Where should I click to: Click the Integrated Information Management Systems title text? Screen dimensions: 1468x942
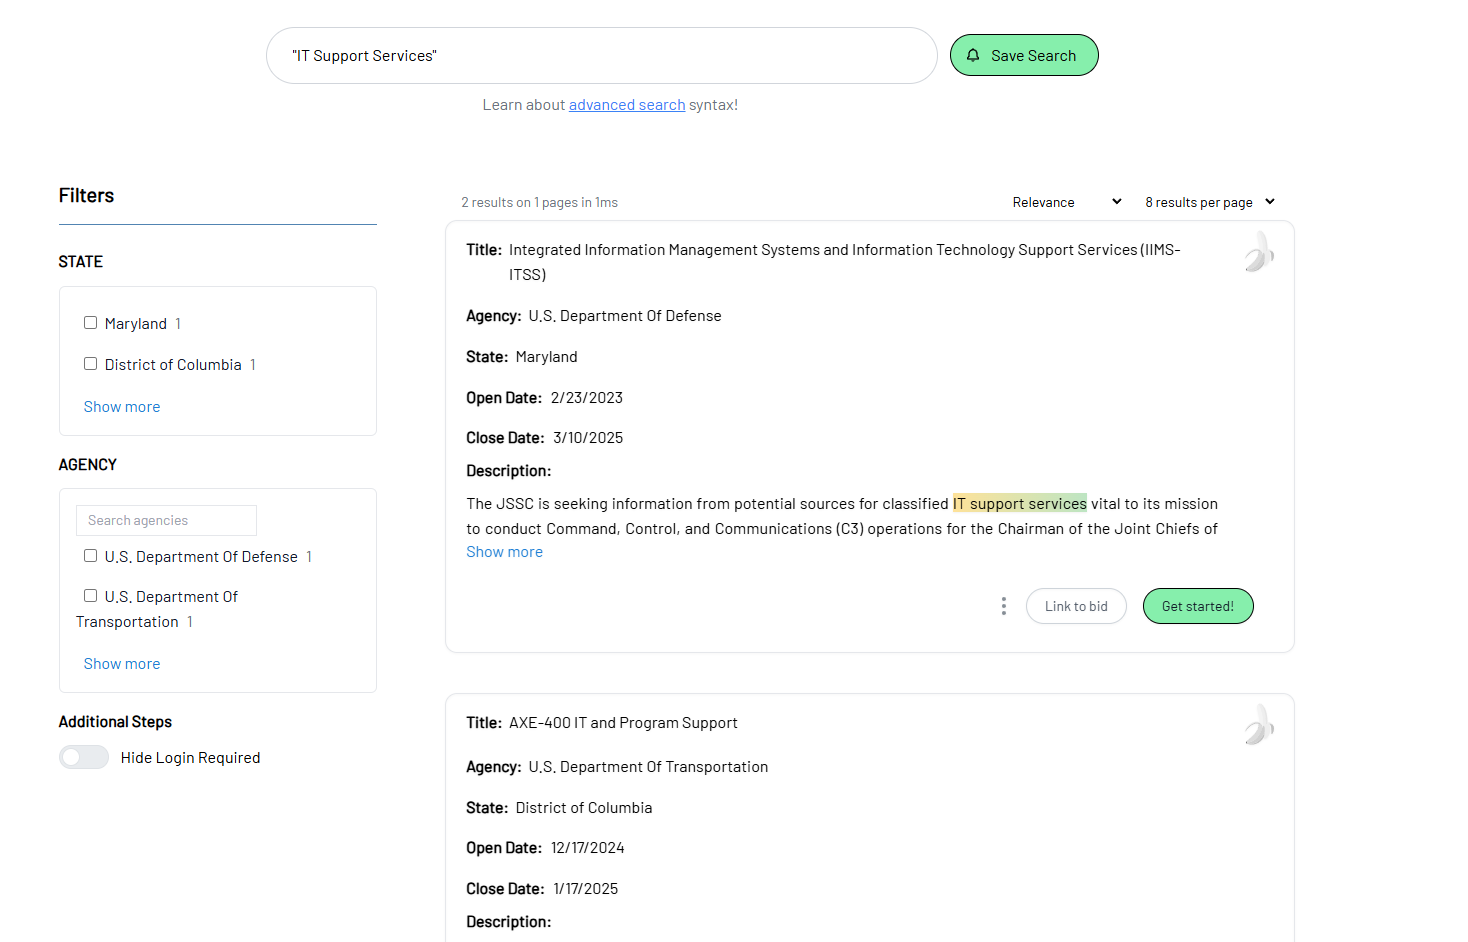tap(845, 262)
